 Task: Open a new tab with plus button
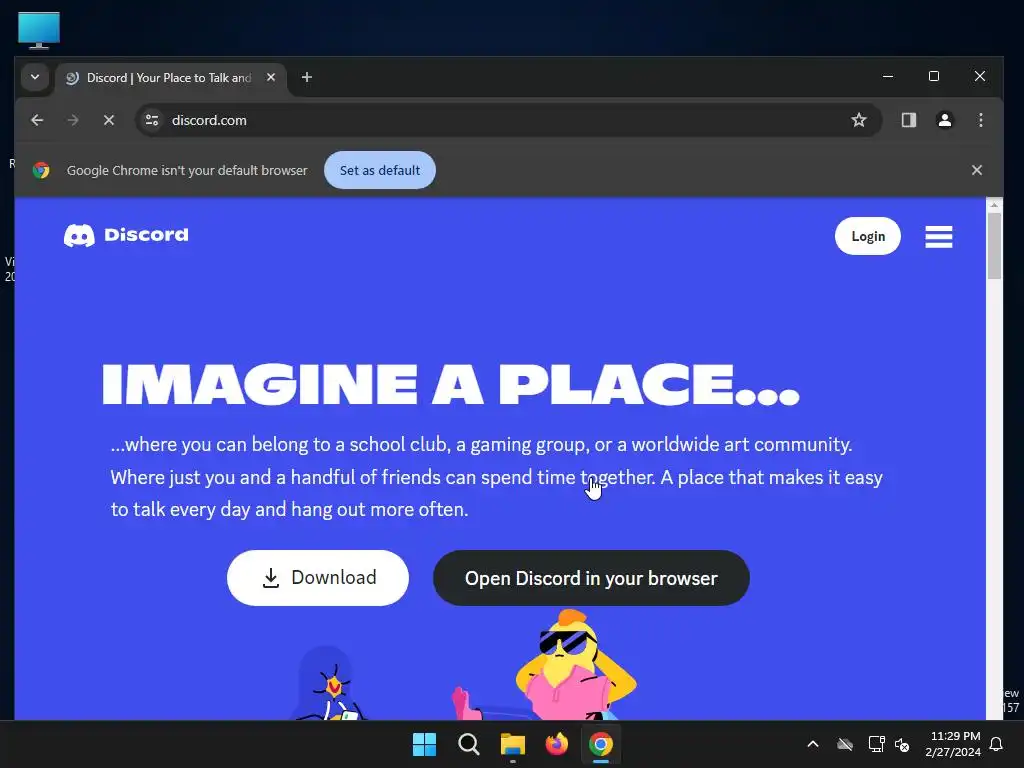306,77
